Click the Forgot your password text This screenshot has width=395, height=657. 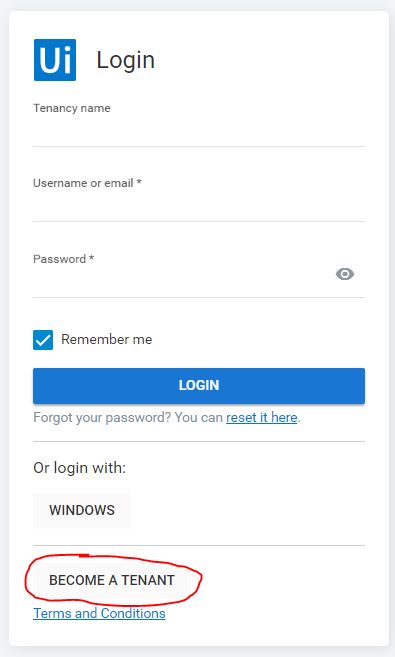pos(103,418)
